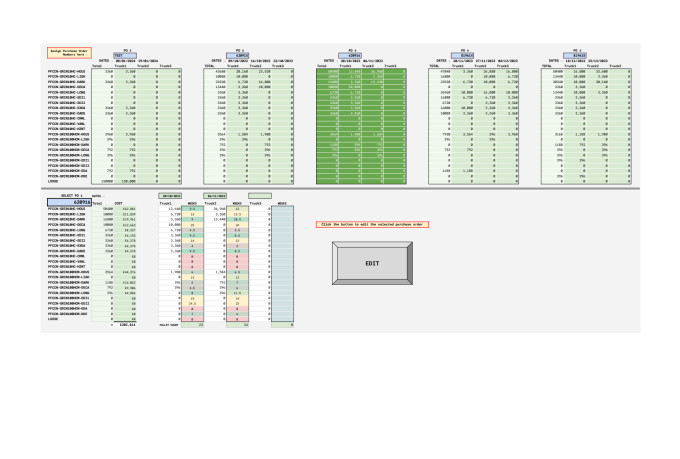
Task: Select pallet count total under Truck3 WEEKS column
Action: pyautogui.click(x=282, y=325)
